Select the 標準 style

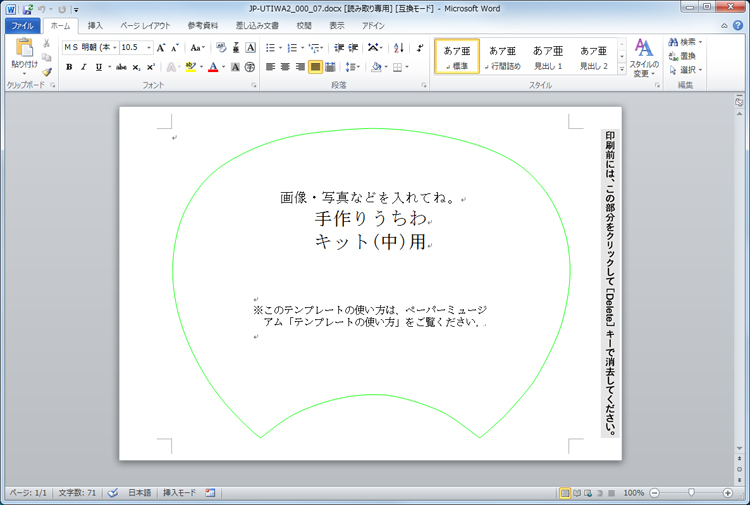[x=457, y=57]
